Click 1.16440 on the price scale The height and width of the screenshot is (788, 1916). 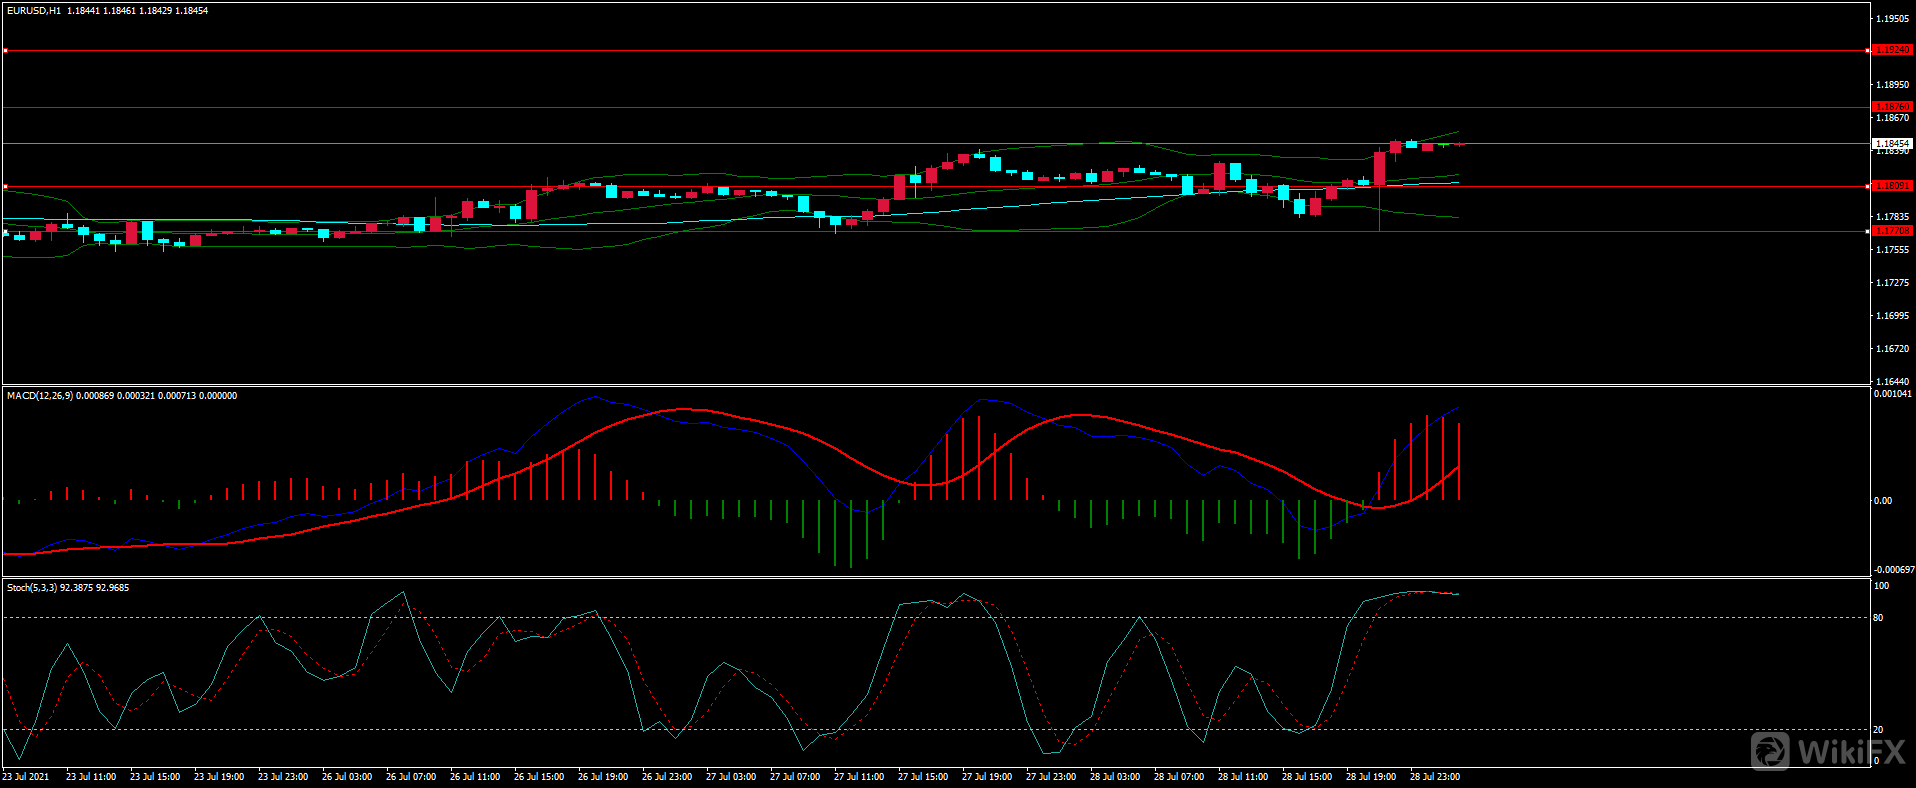point(1891,382)
